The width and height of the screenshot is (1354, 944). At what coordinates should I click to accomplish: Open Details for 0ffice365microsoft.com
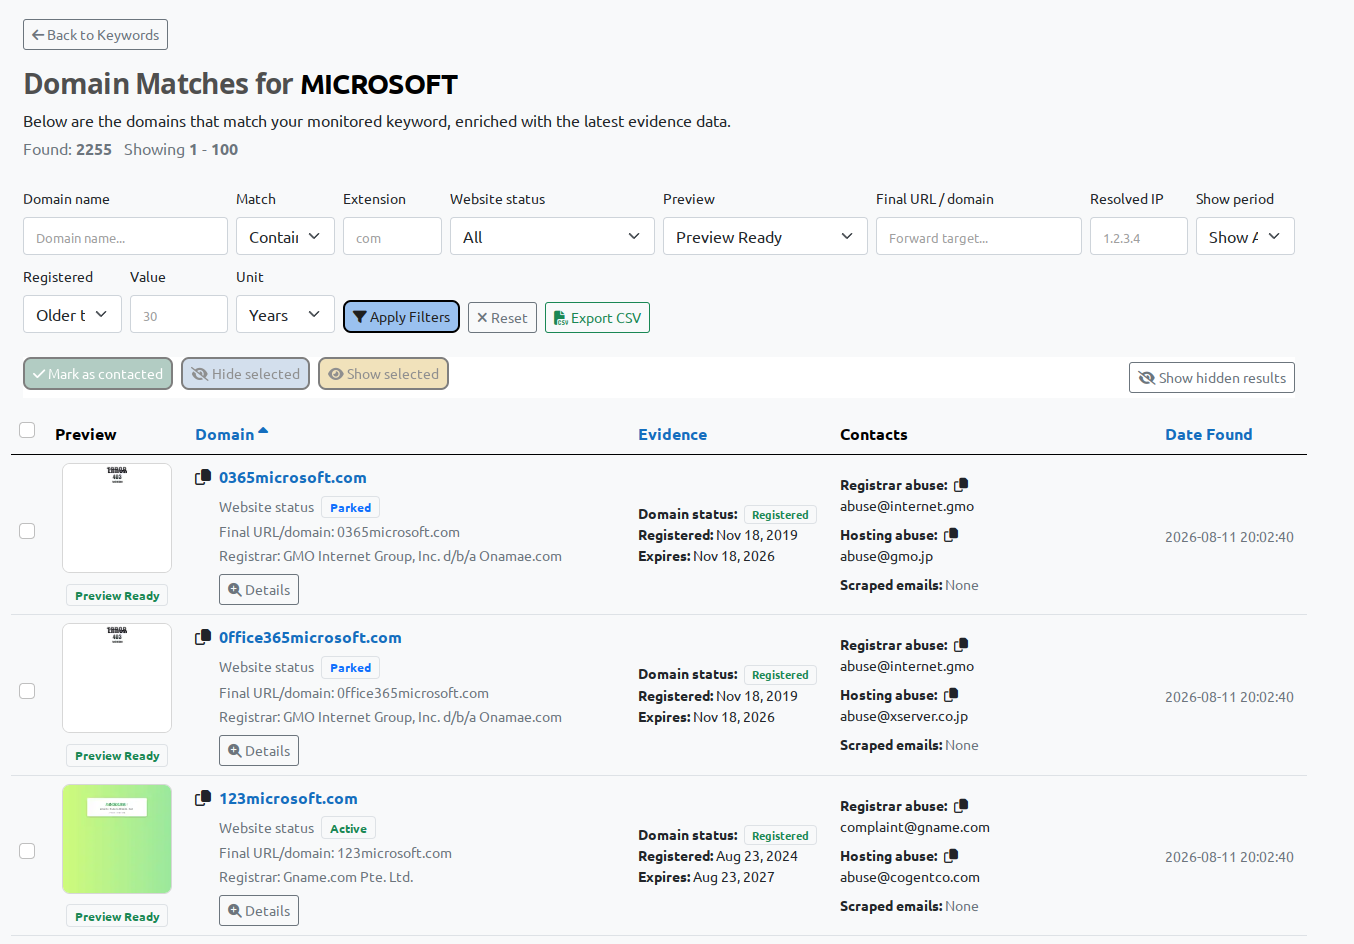point(259,751)
